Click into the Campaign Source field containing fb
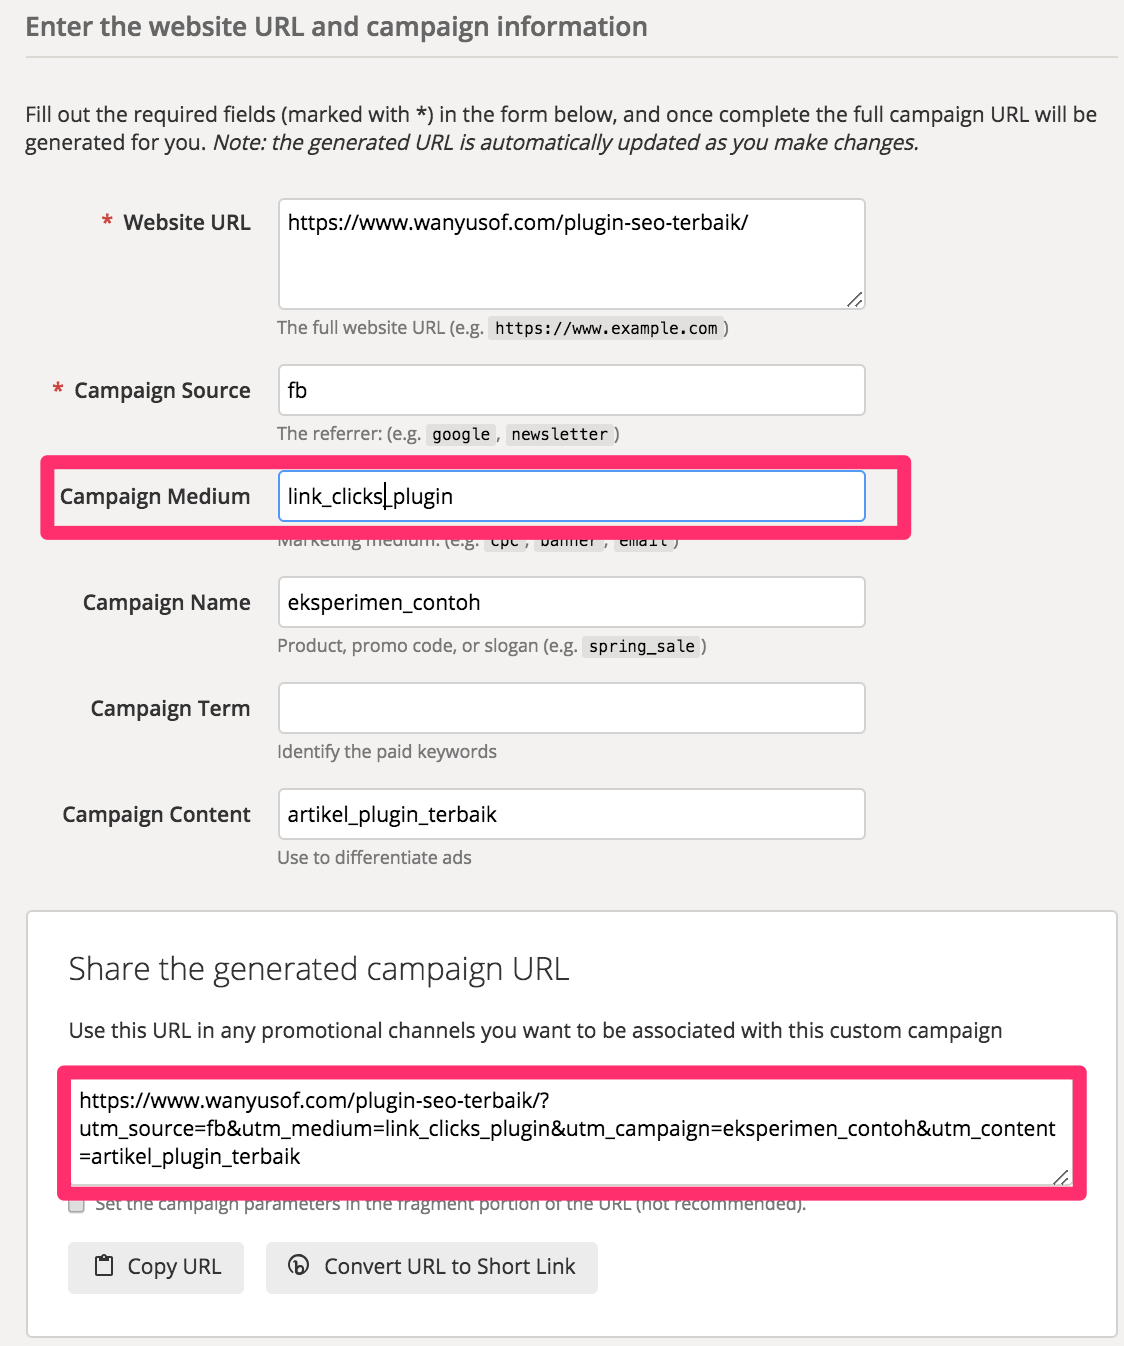 tap(571, 390)
